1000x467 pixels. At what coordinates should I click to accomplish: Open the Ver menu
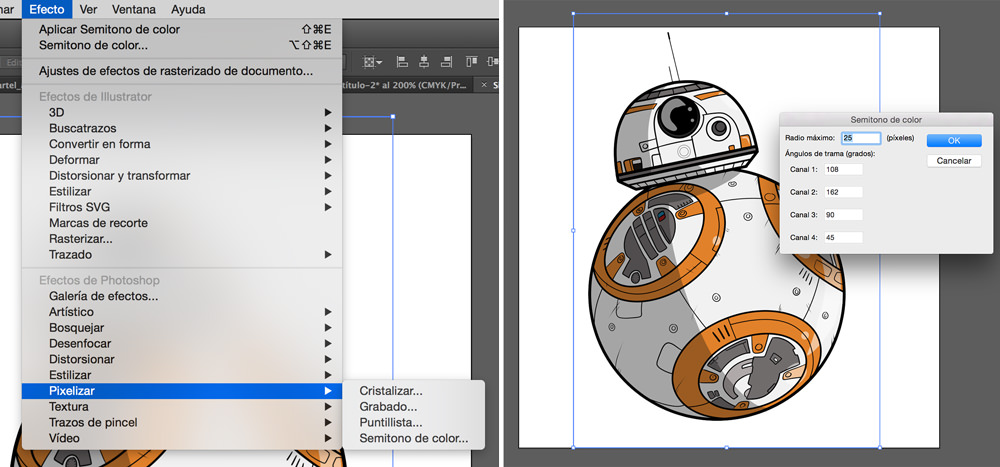[x=88, y=10]
